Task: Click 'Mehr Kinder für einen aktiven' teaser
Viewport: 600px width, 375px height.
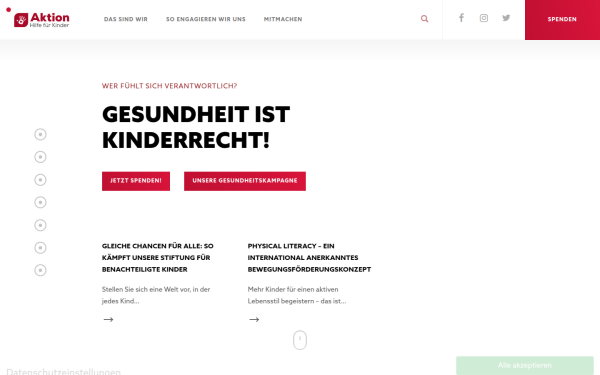Action: tap(297, 295)
